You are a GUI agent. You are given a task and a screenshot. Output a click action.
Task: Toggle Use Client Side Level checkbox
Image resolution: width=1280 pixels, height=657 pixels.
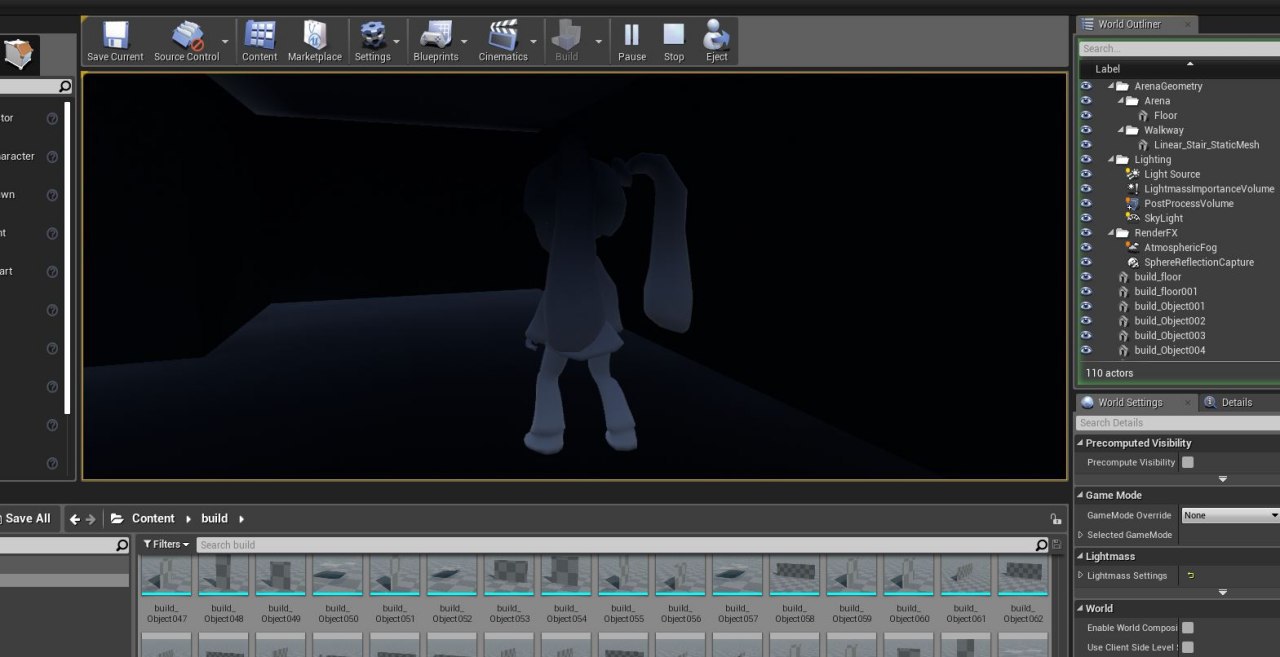tap(1188, 648)
